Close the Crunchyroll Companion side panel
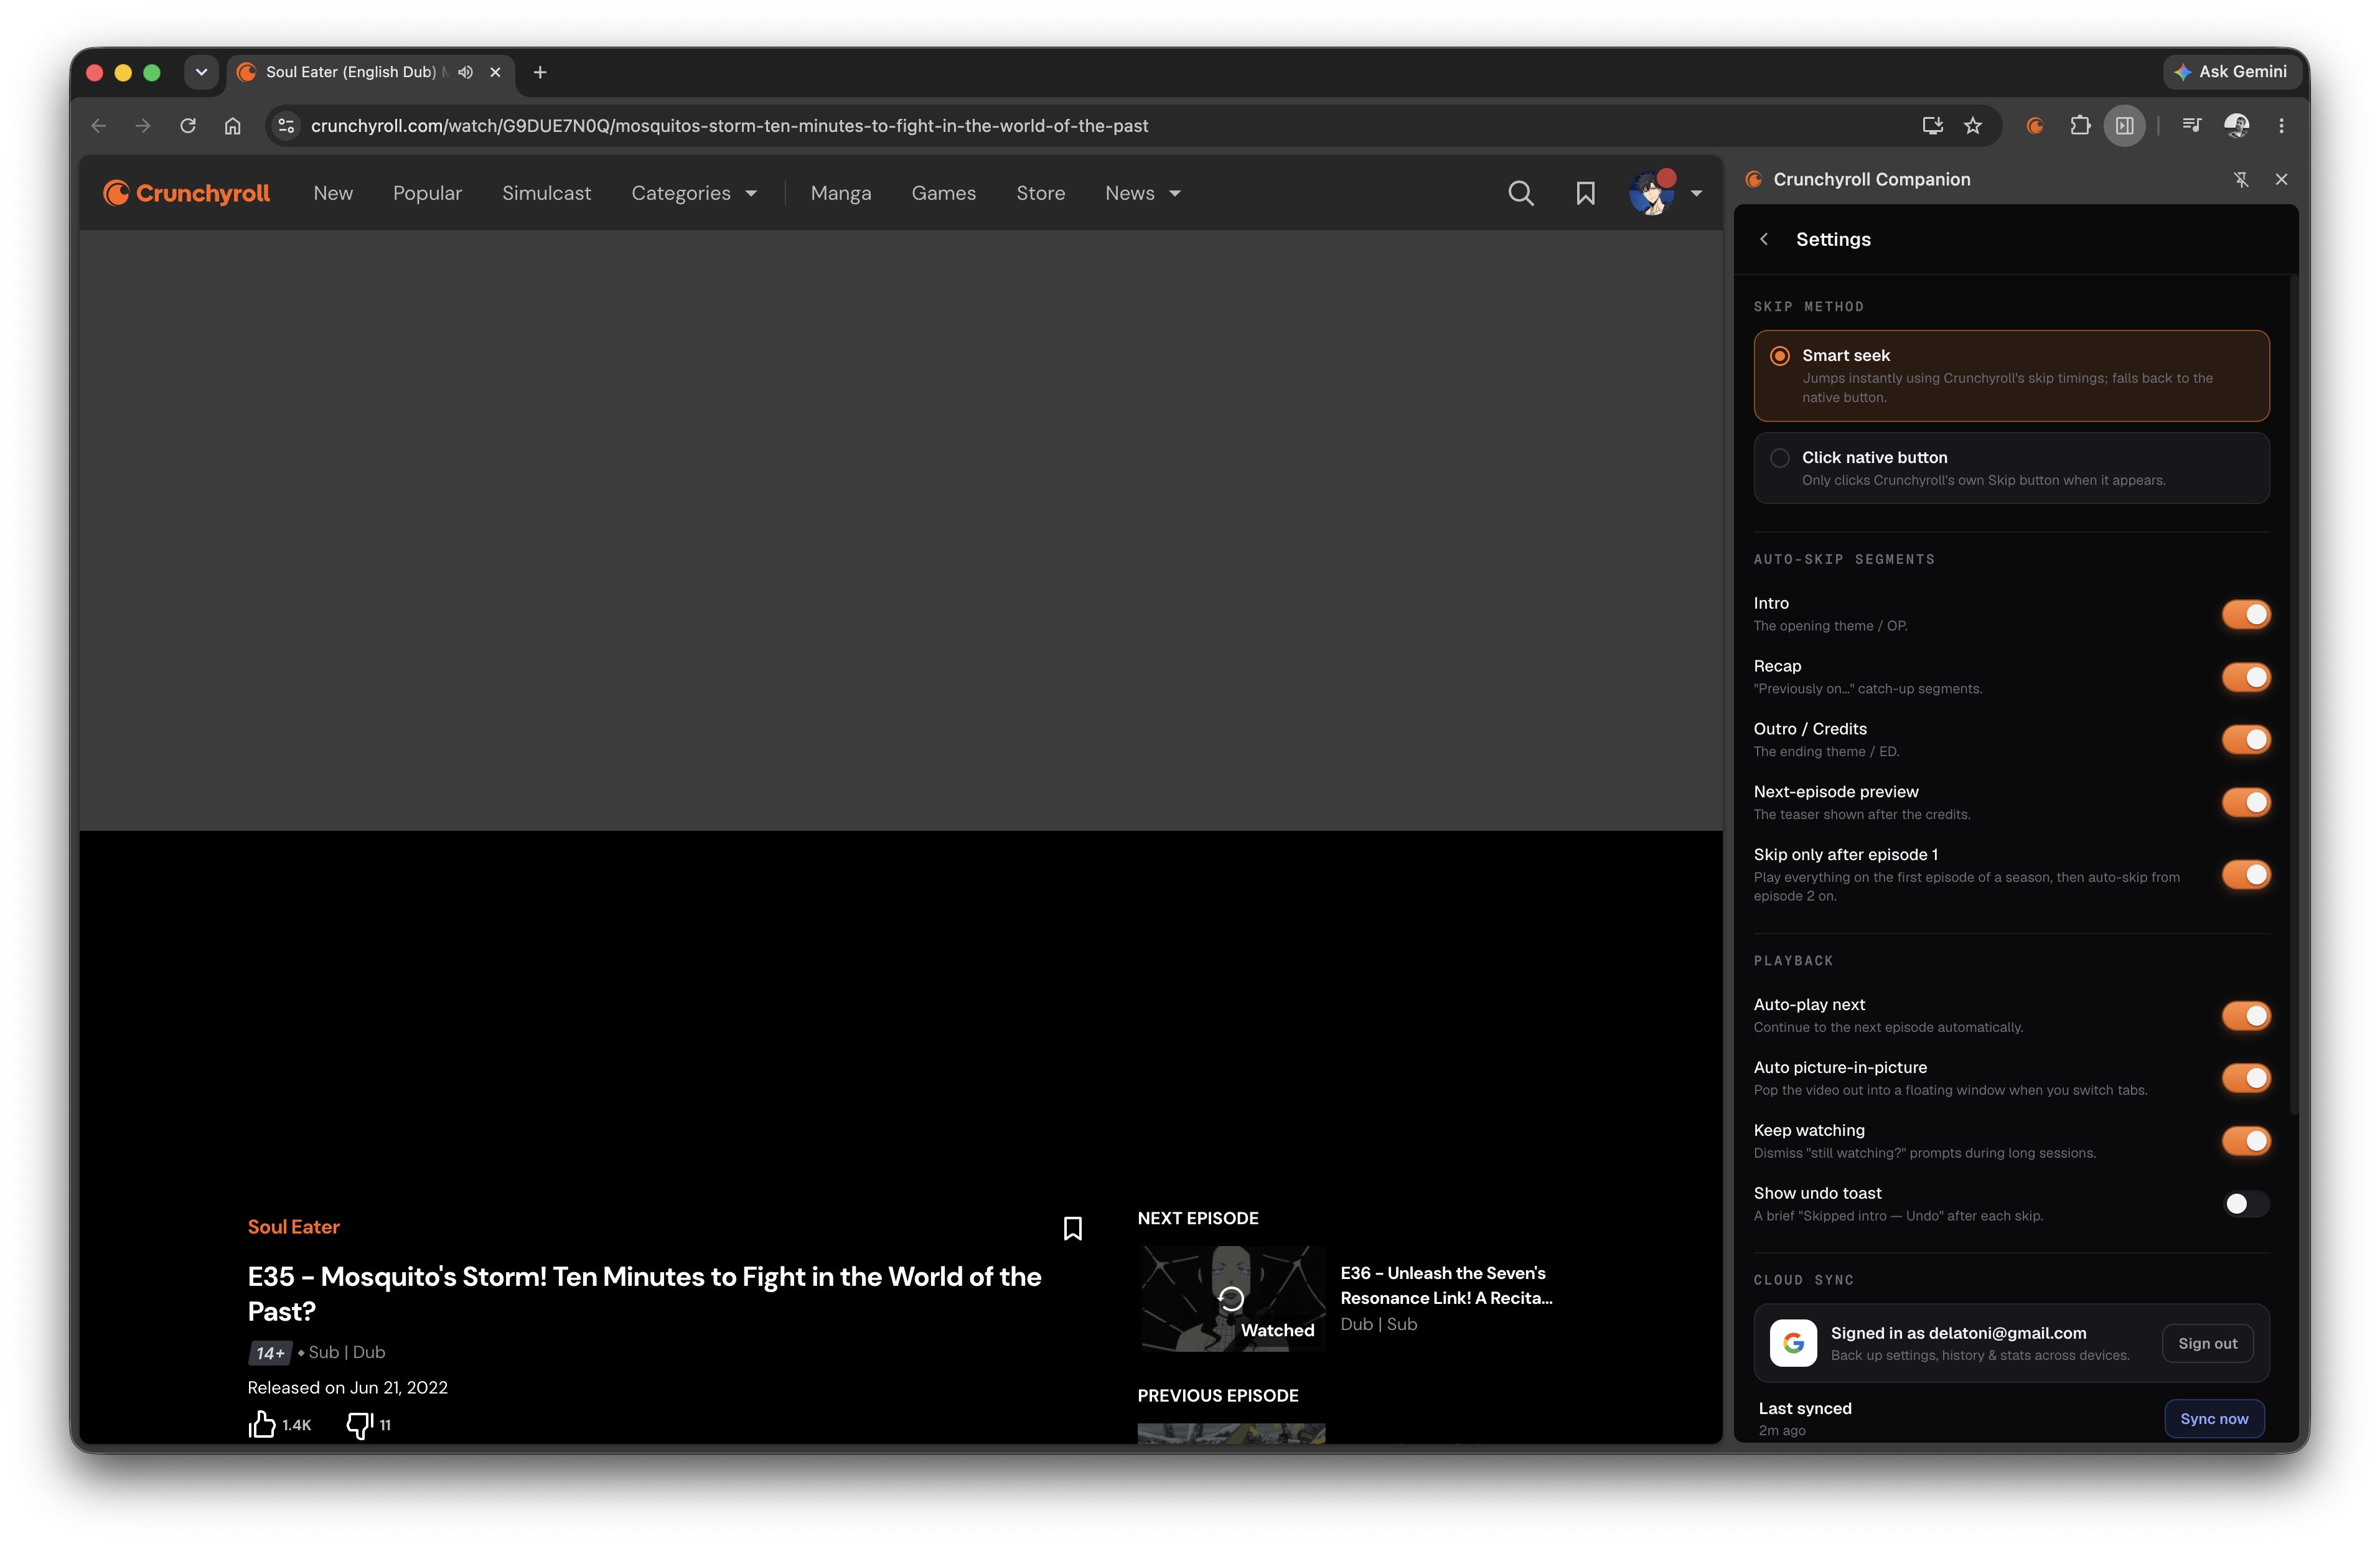Viewport: 2380px width, 1546px height. [x=2281, y=179]
